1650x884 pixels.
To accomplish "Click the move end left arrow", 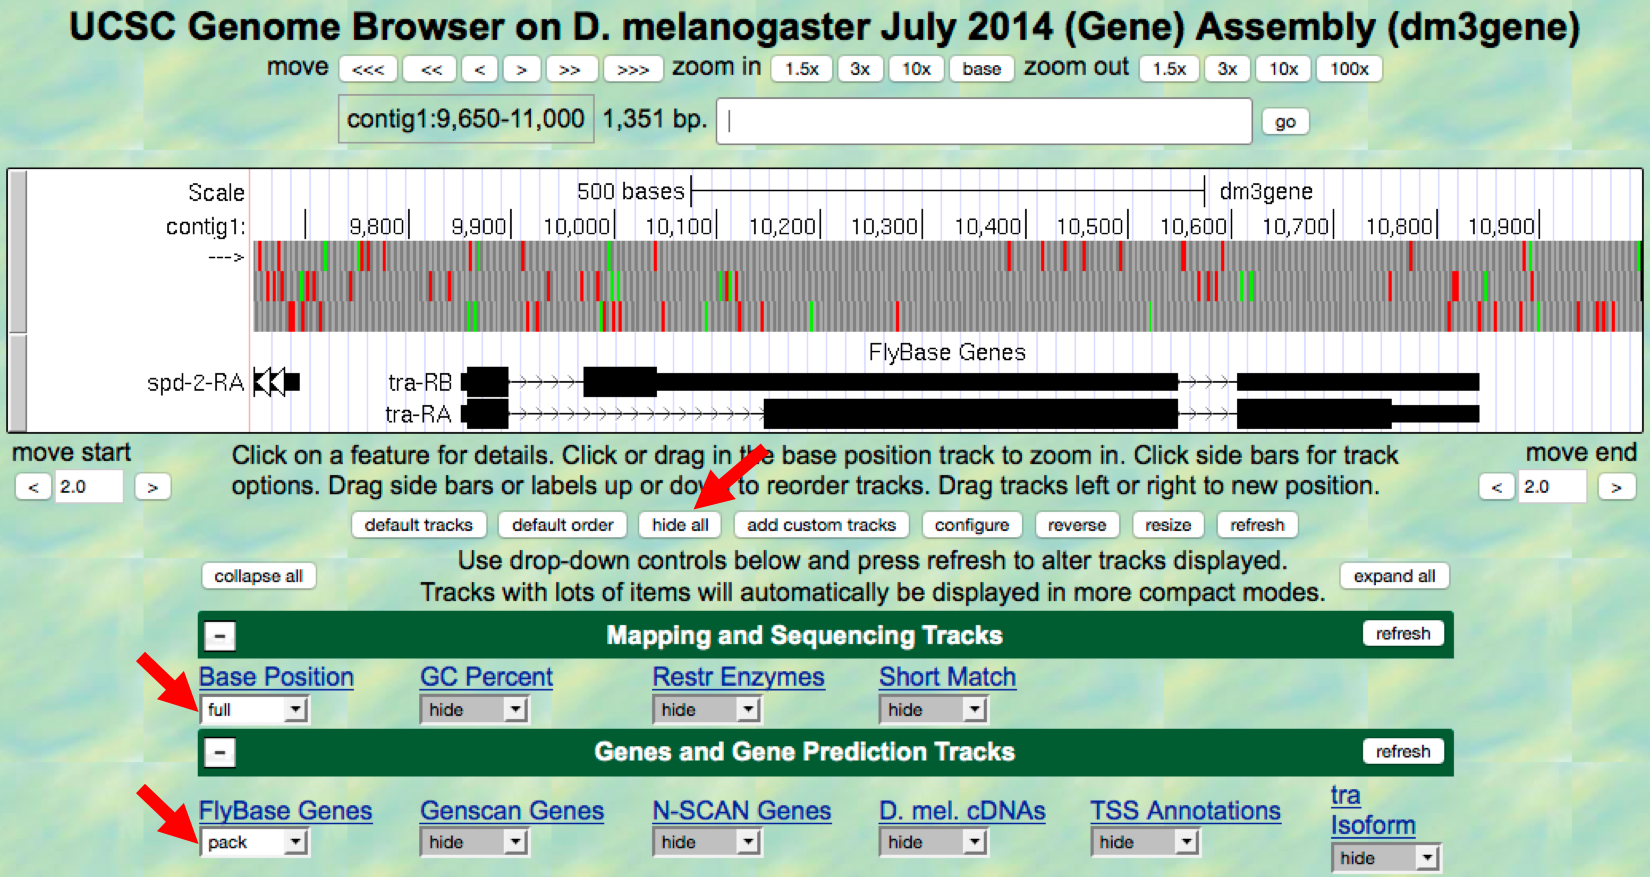I will click(x=1497, y=487).
